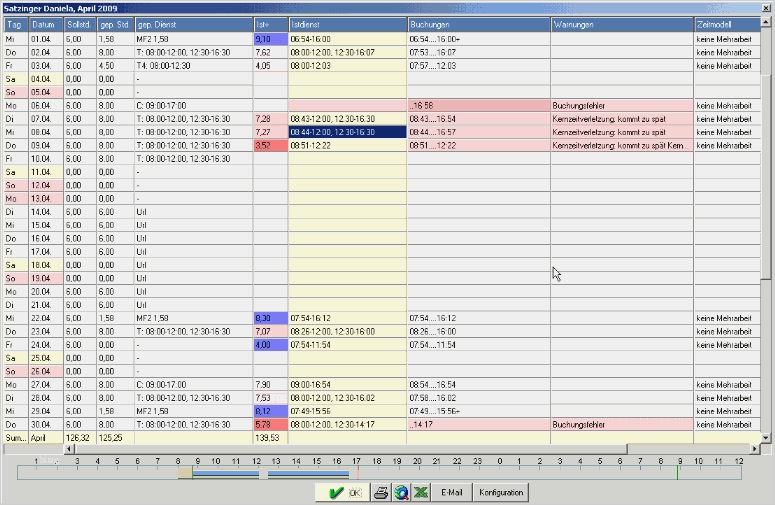Open the Konfiguration button

pyautogui.click(x=501, y=492)
